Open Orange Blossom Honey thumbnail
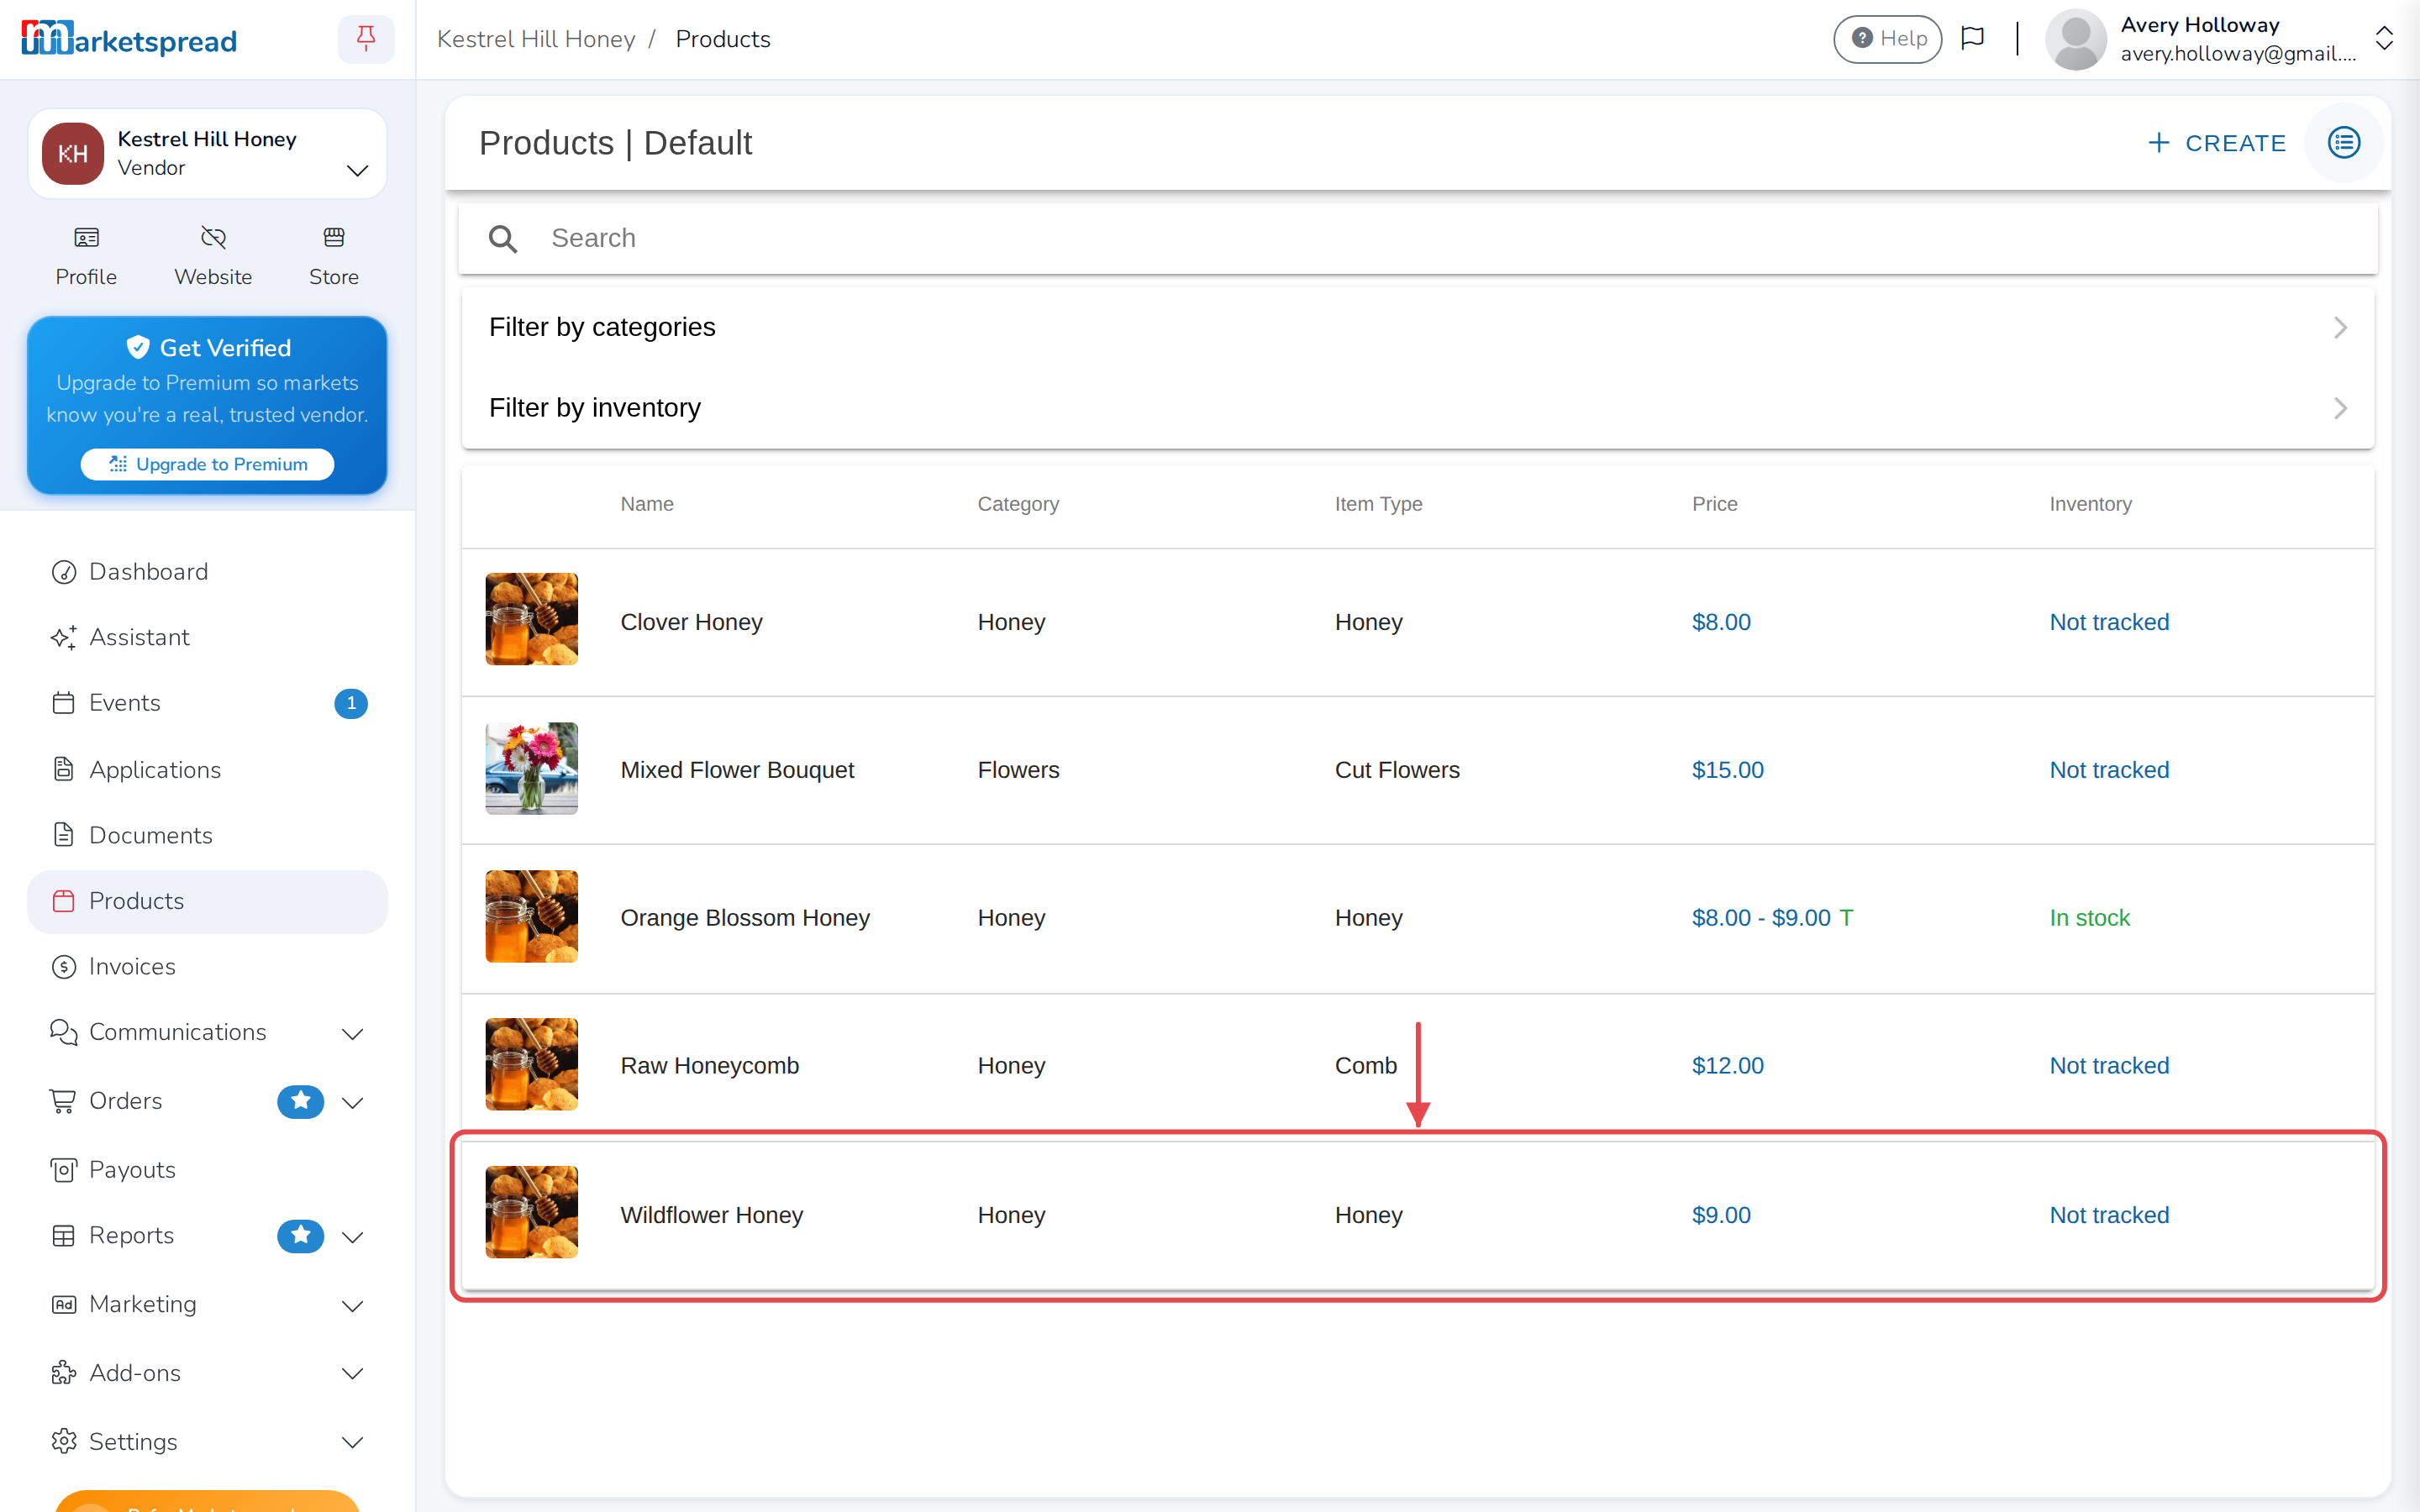The image size is (2420, 1512). tap(531, 916)
